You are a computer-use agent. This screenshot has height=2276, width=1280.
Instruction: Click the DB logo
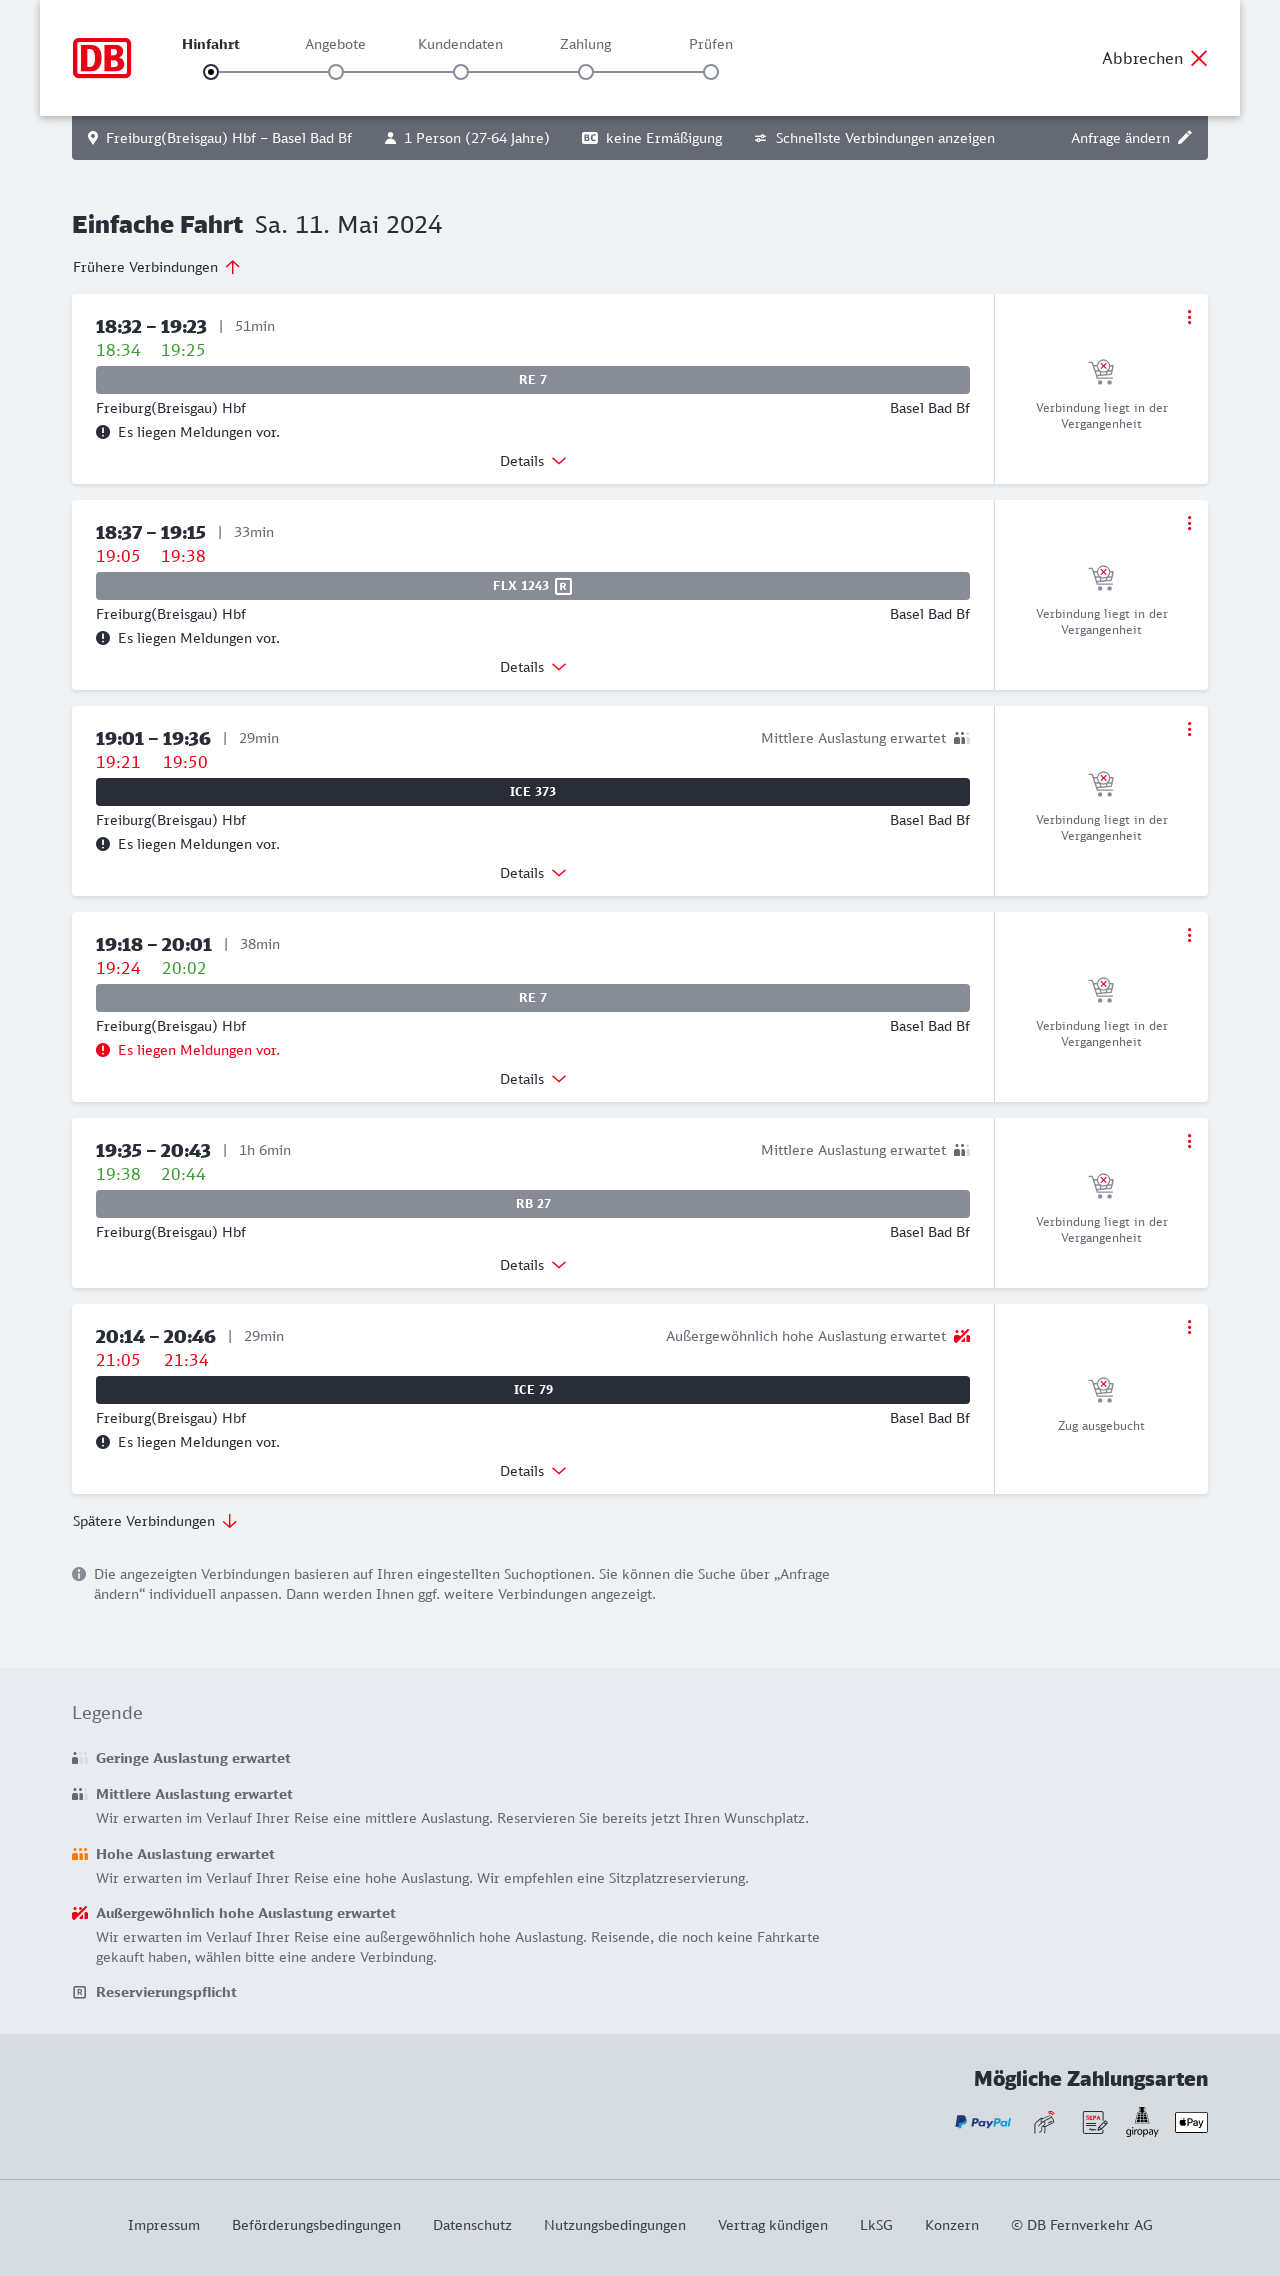[102, 58]
